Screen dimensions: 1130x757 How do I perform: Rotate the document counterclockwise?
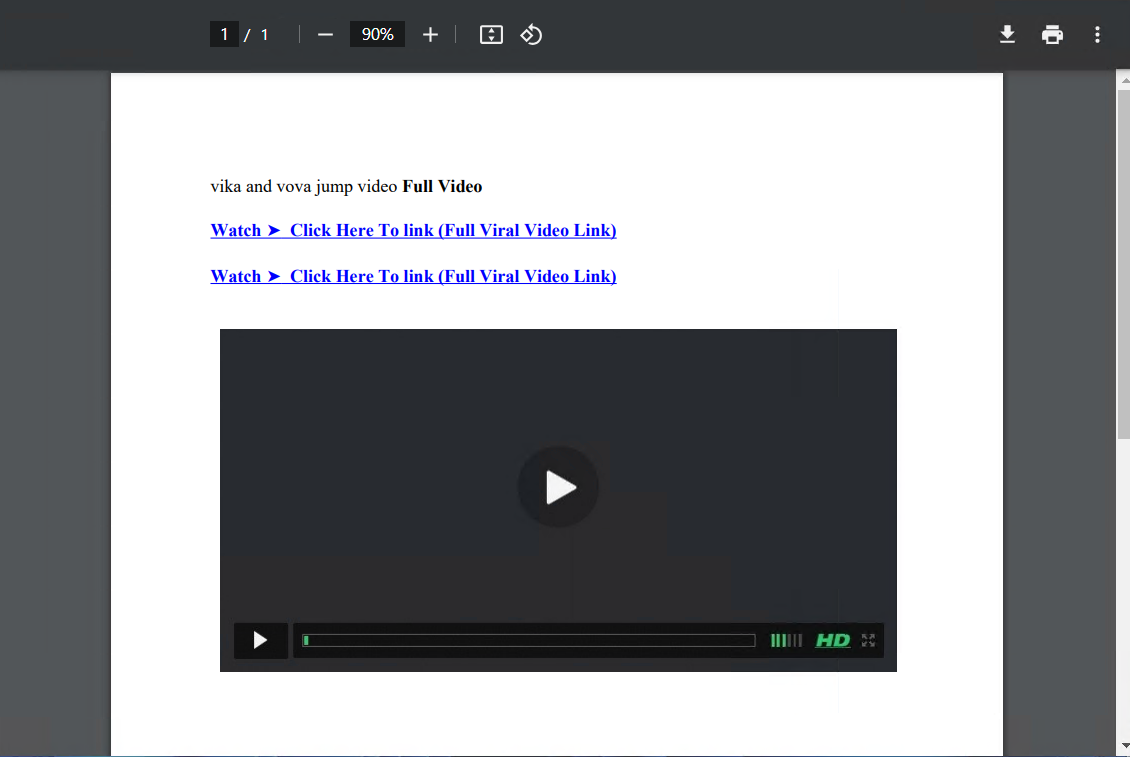point(531,35)
